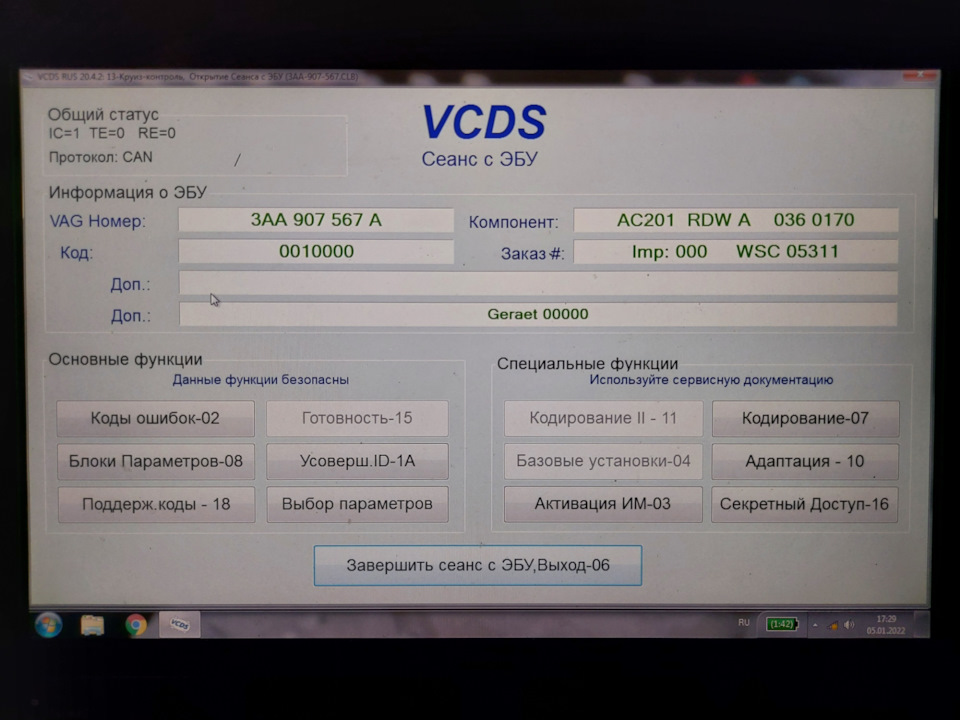Click the Show desktop strip

tap(921, 624)
